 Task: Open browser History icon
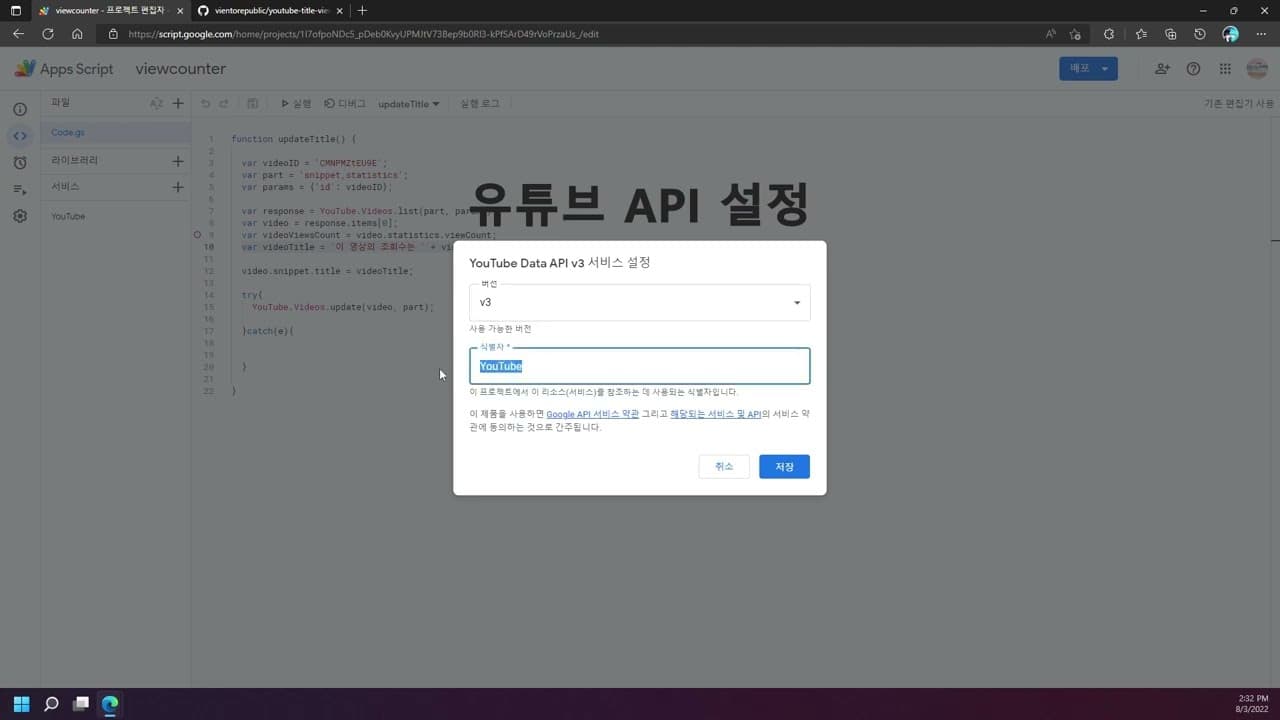1200,34
